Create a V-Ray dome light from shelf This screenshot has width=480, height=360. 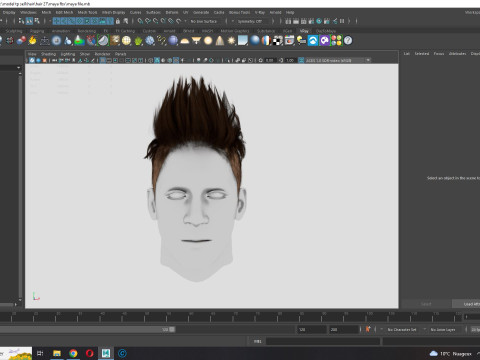coord(184,41)
